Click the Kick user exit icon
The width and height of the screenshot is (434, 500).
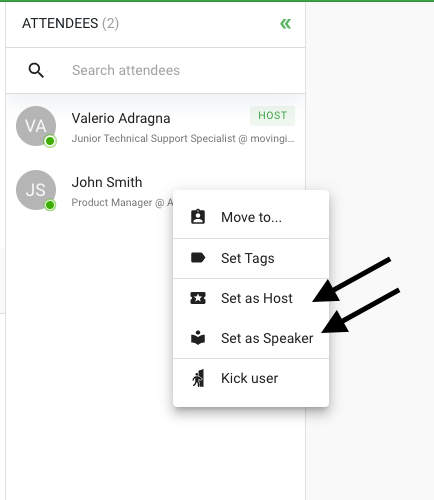tap(198, 378)
